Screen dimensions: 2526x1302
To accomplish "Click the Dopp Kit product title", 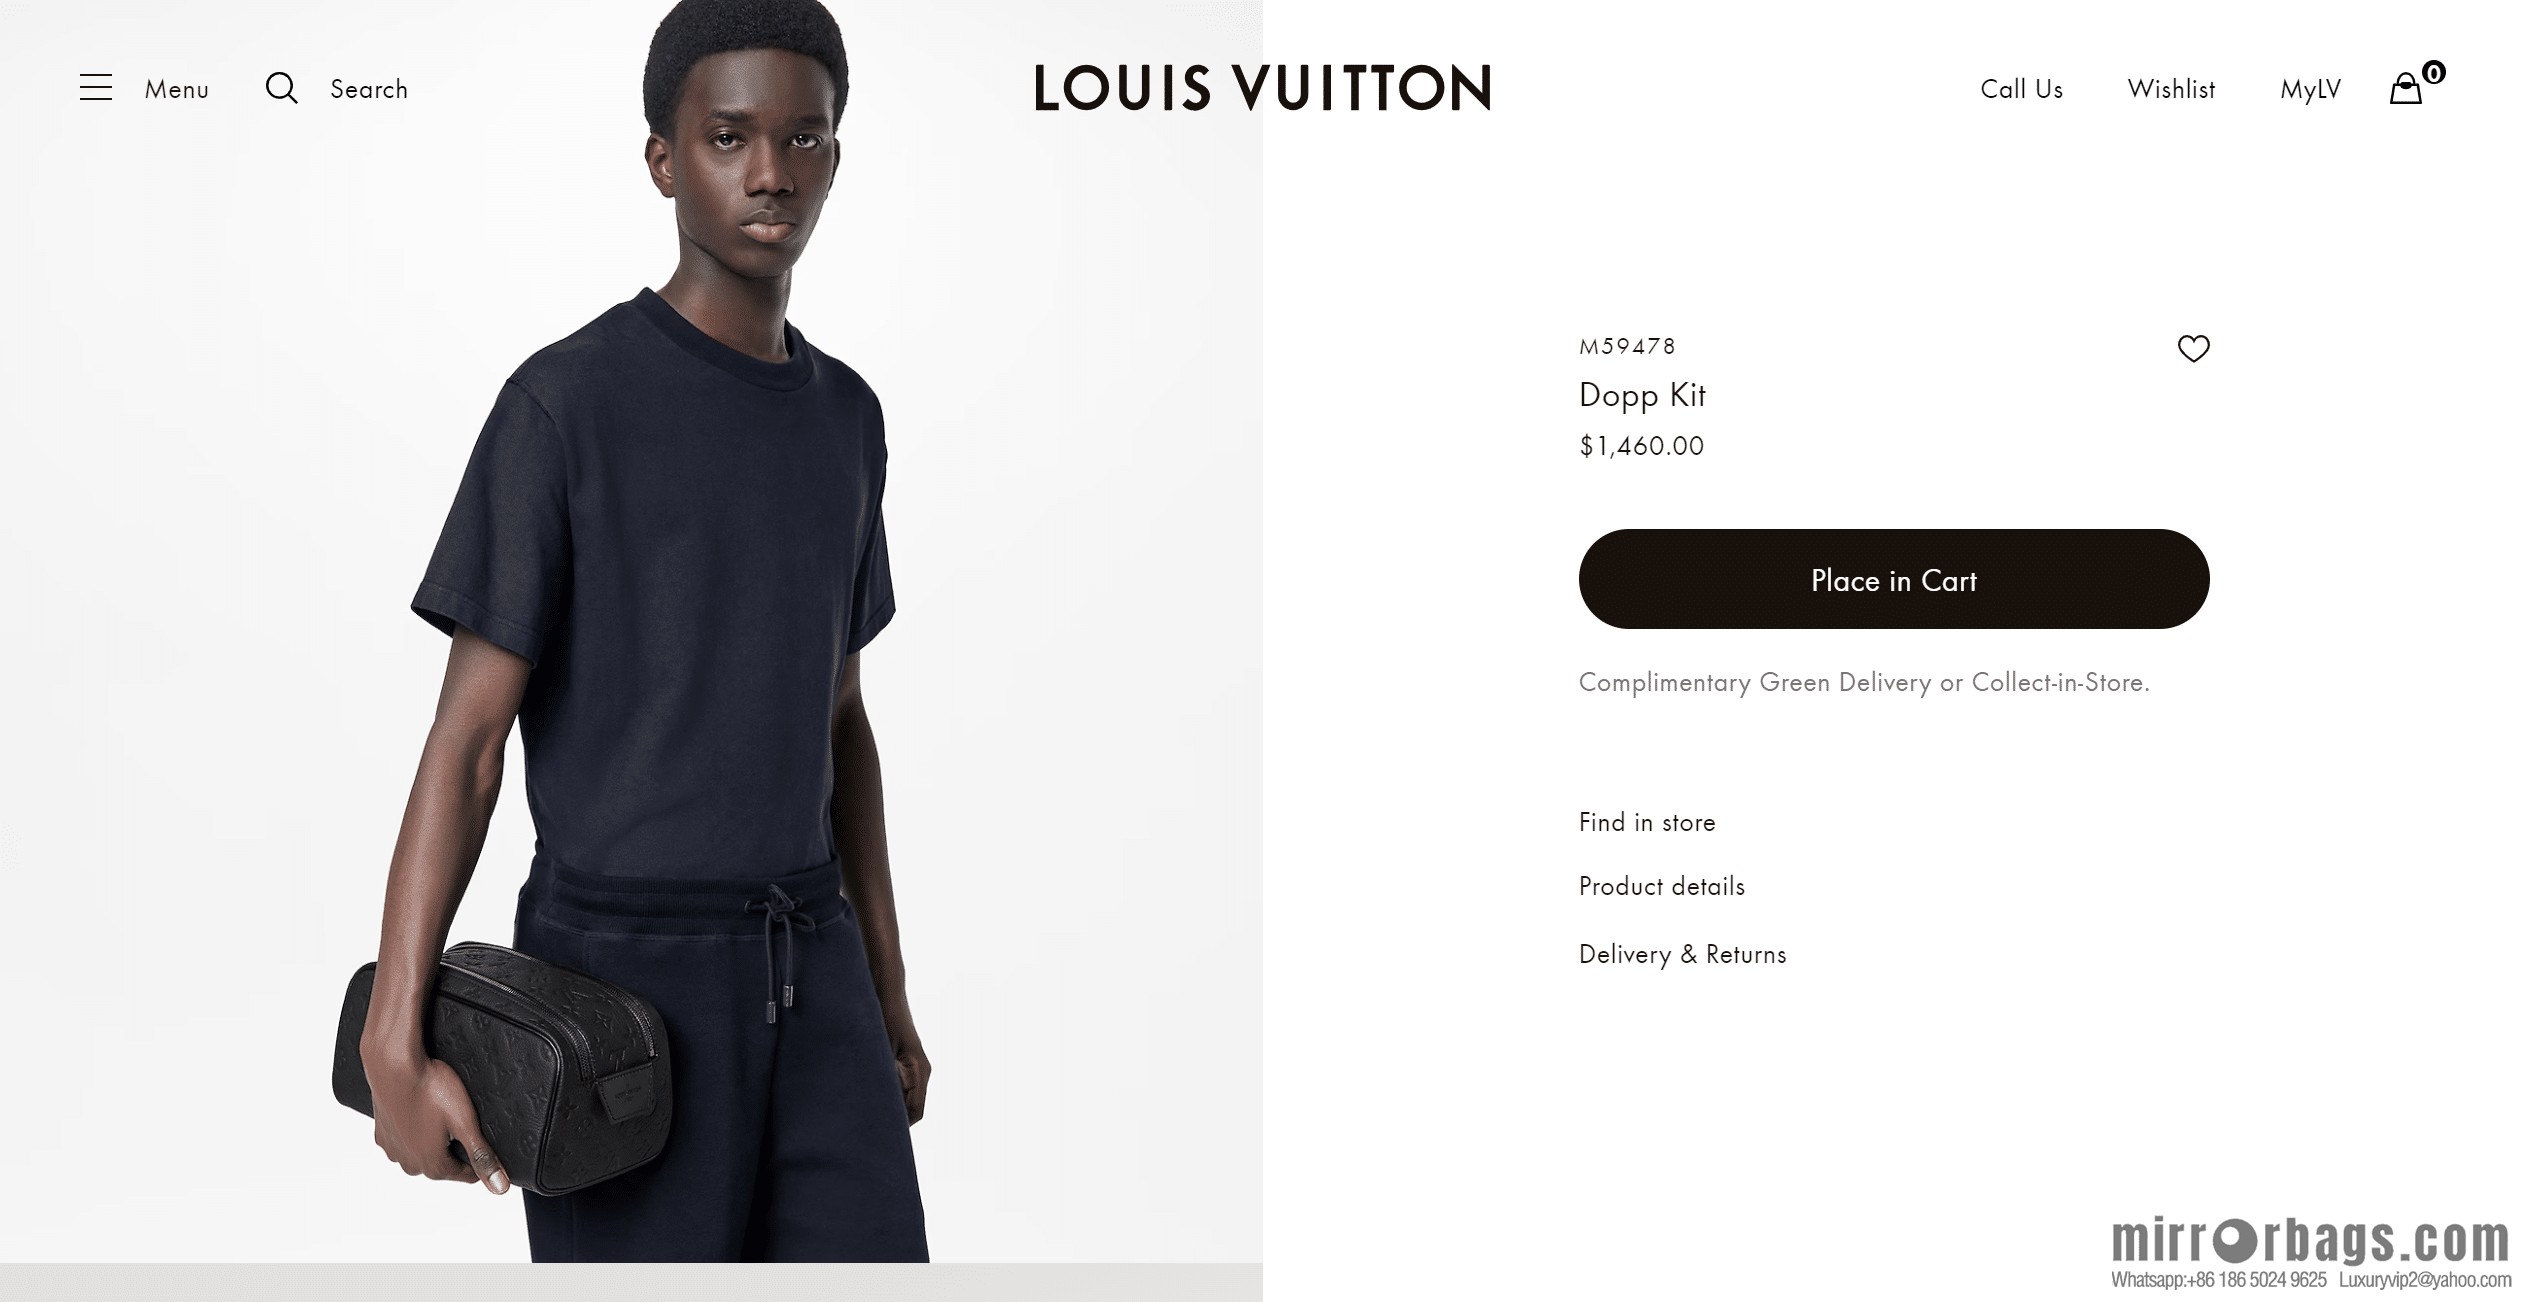I will 1642,395.
